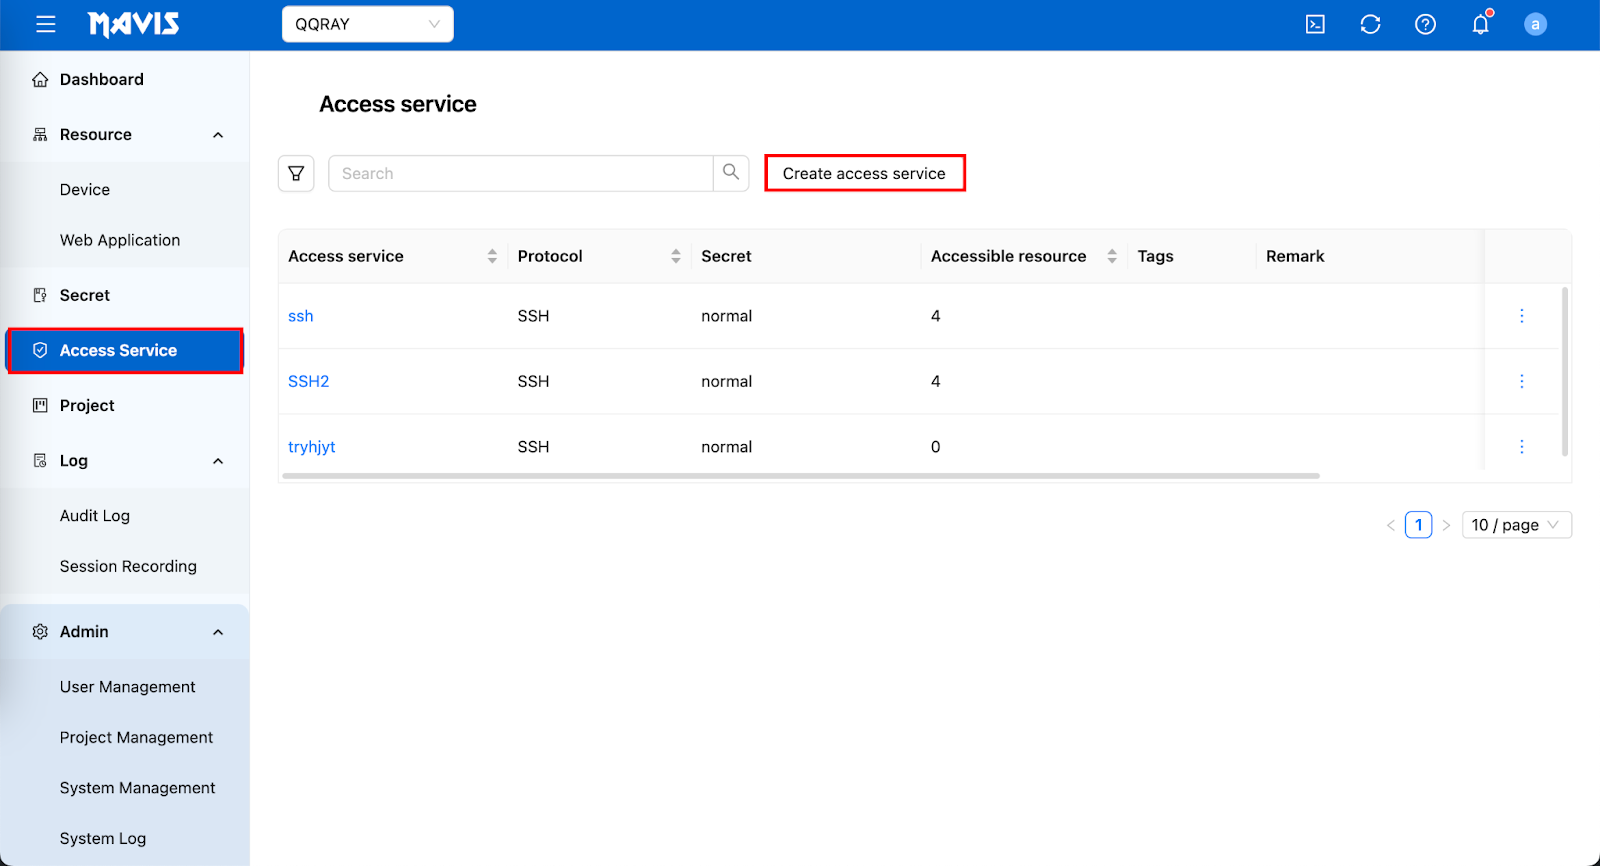Open actions menu for tryhjyt row

coord(1521,447)
